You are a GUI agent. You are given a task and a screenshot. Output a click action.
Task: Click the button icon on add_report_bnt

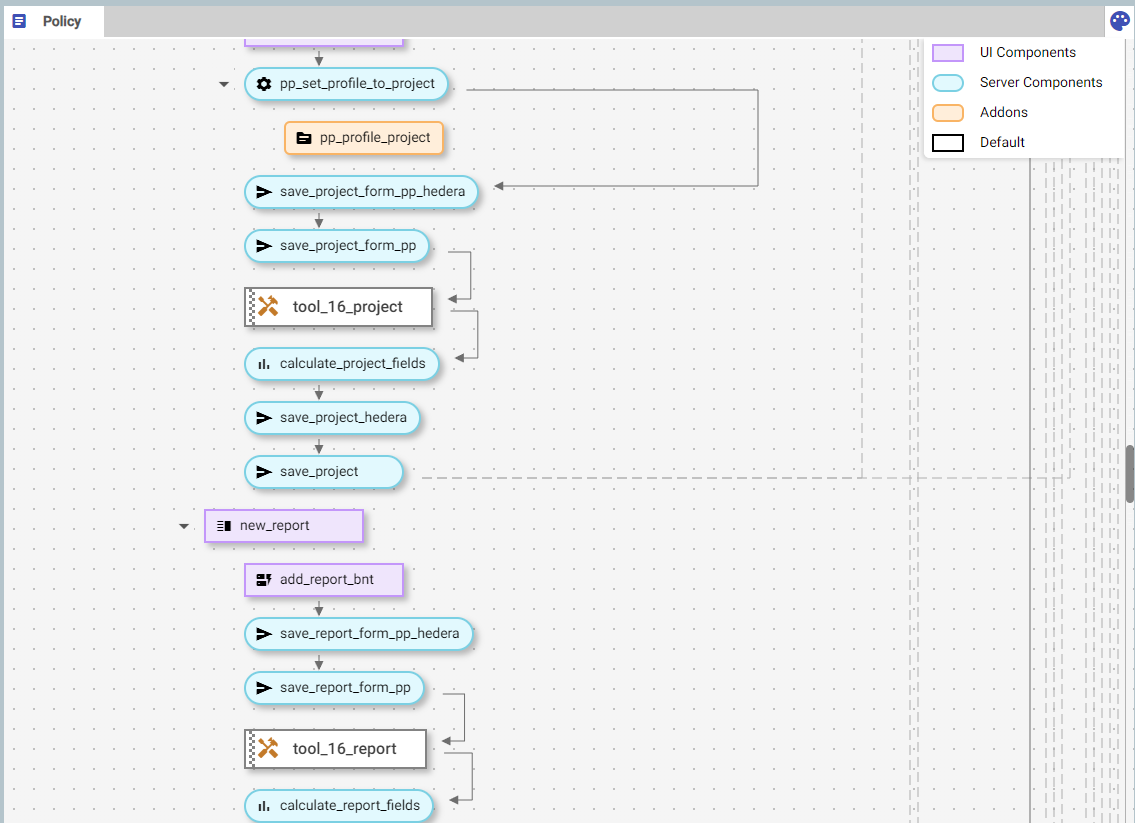[x=264, y=580]
